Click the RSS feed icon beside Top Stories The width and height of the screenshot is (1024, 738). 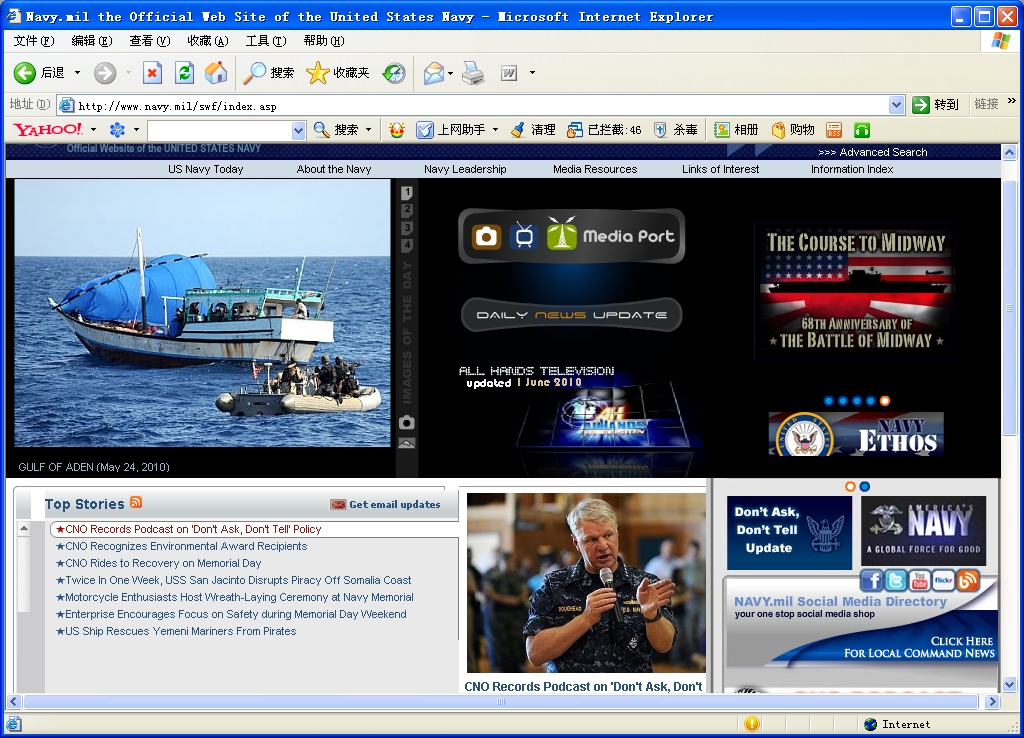click(x=136, y=502)
